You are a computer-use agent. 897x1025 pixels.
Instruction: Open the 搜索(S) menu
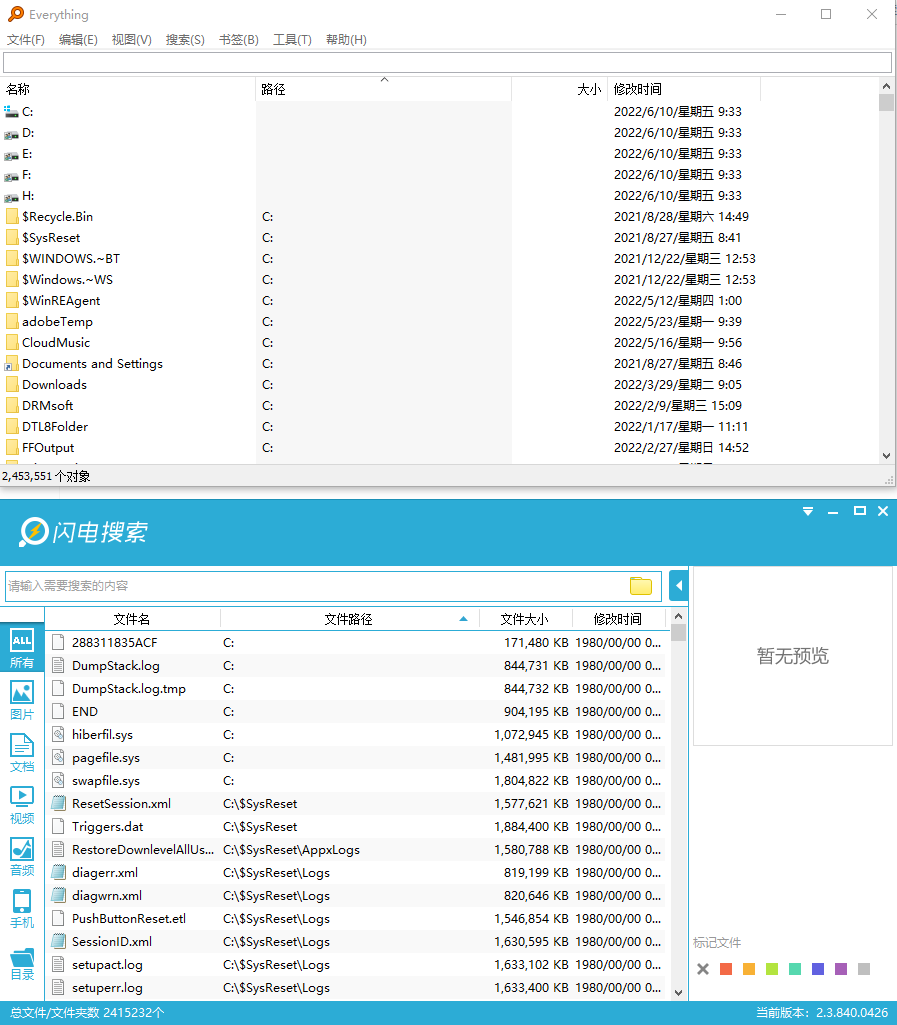tap(185, 40)
